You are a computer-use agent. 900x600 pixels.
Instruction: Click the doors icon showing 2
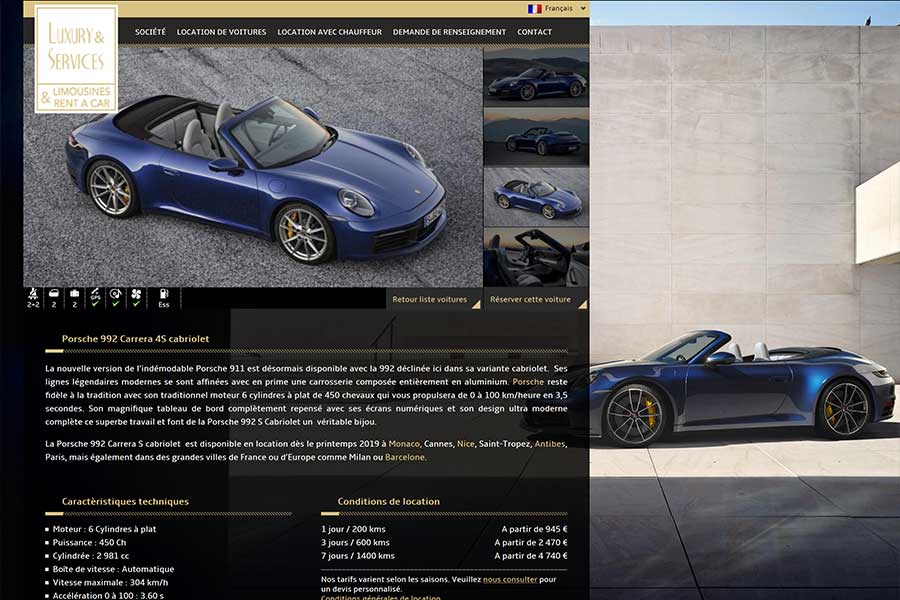tap(54, 298)
